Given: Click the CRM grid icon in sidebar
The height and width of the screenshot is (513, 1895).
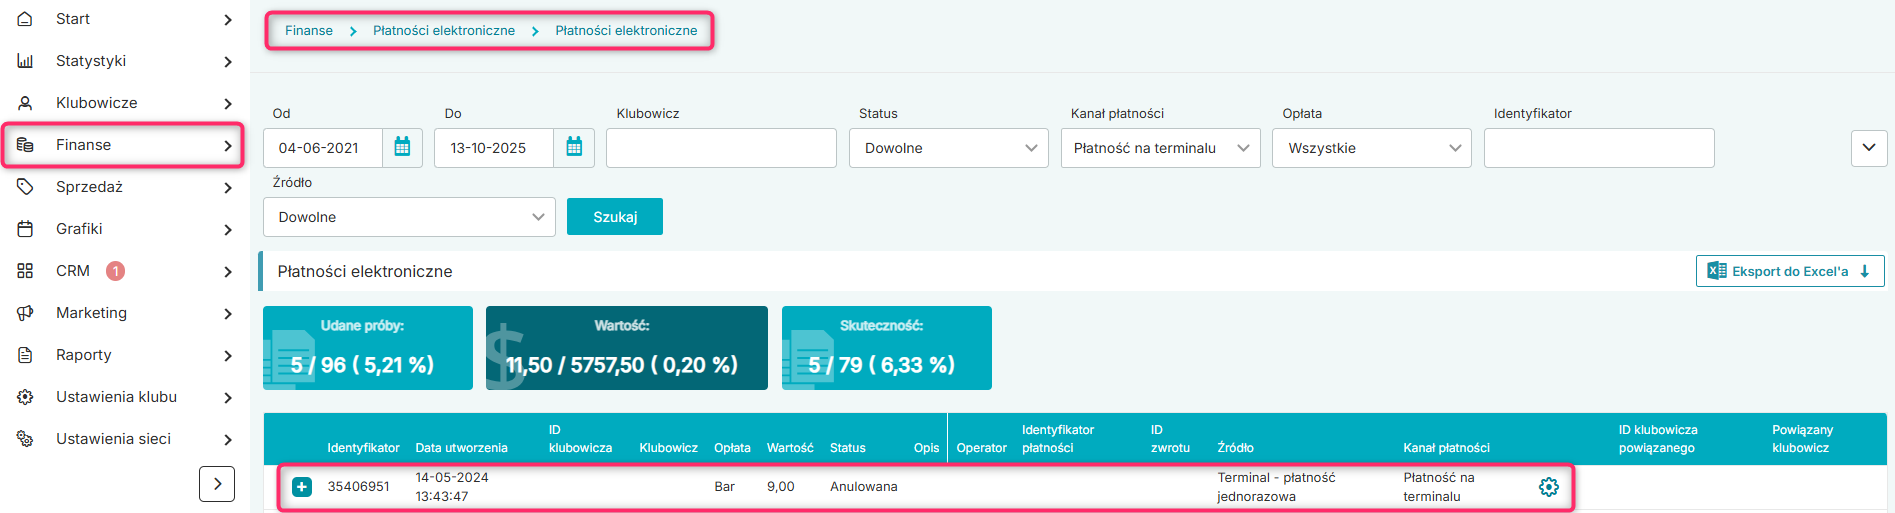Looking at the screenshot, I should (x=26, y=271).
